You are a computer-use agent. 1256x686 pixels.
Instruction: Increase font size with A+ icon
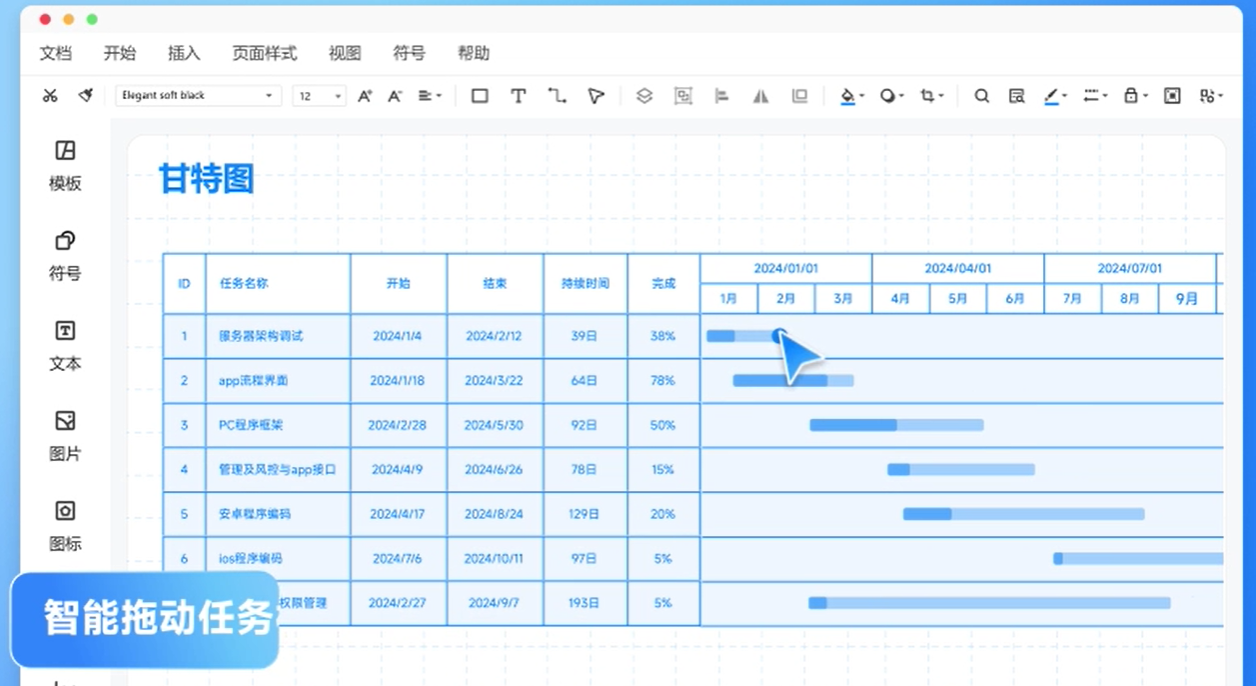tap(365, 96)
